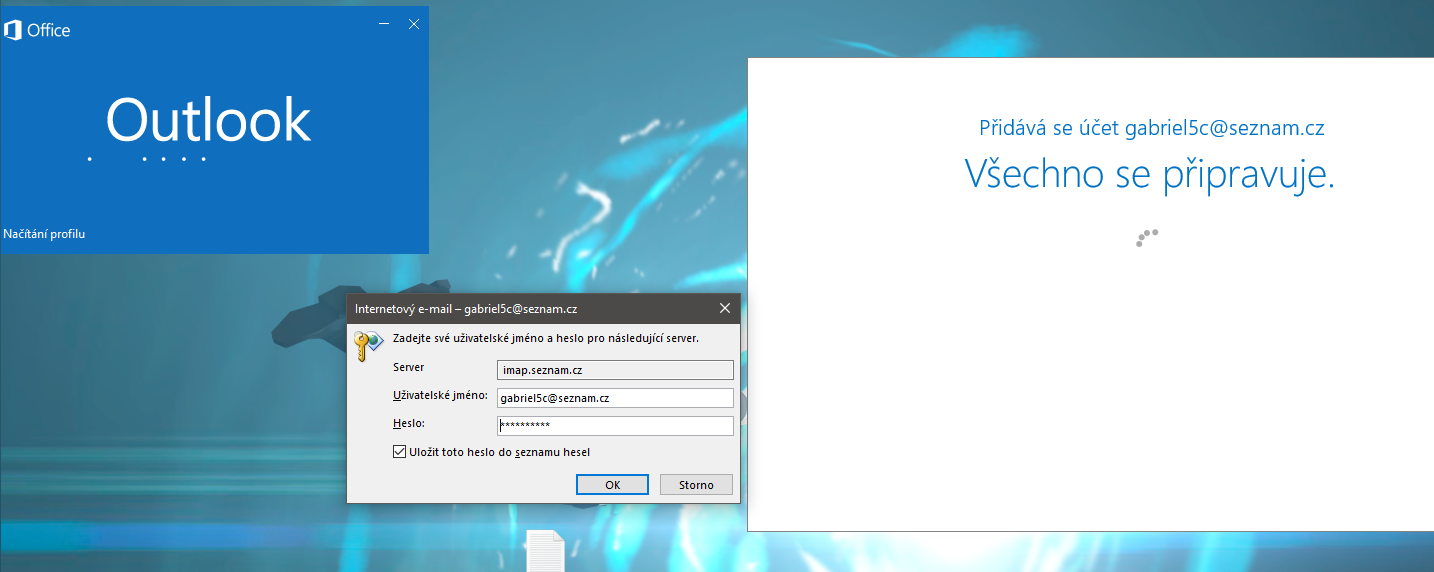
Task: Click the loading spinner in the account setup window
Action: click(1147, 238)
